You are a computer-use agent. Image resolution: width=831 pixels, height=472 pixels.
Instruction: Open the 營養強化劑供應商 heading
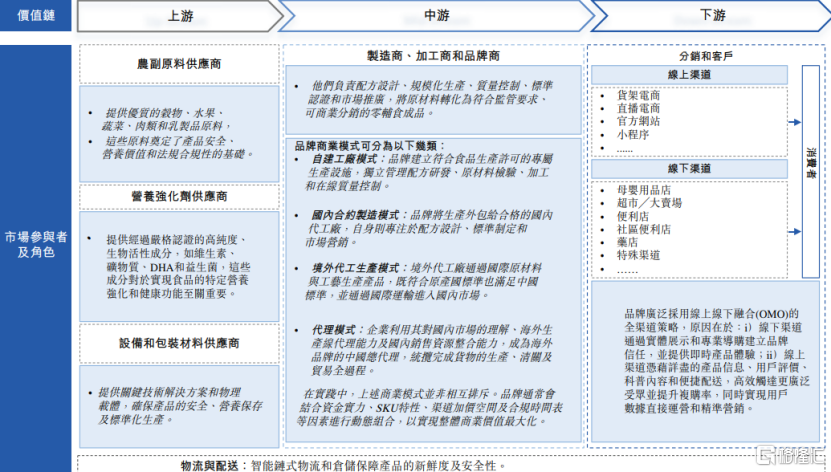tap(179, 196)
